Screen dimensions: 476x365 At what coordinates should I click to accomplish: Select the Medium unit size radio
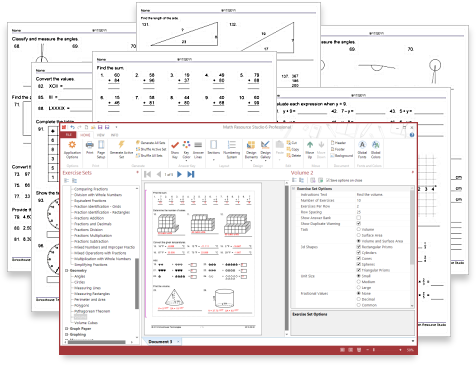point(359,282)
